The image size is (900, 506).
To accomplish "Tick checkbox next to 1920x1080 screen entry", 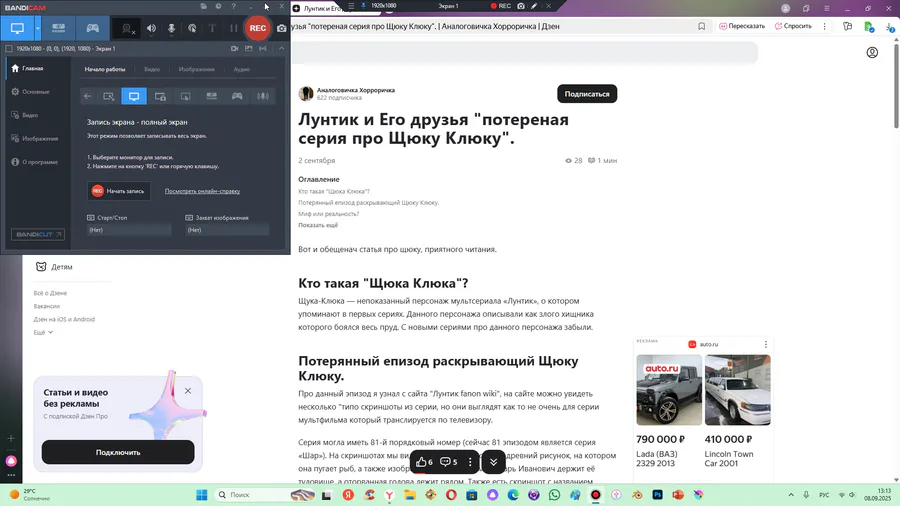I will click(x=9, y=49).
